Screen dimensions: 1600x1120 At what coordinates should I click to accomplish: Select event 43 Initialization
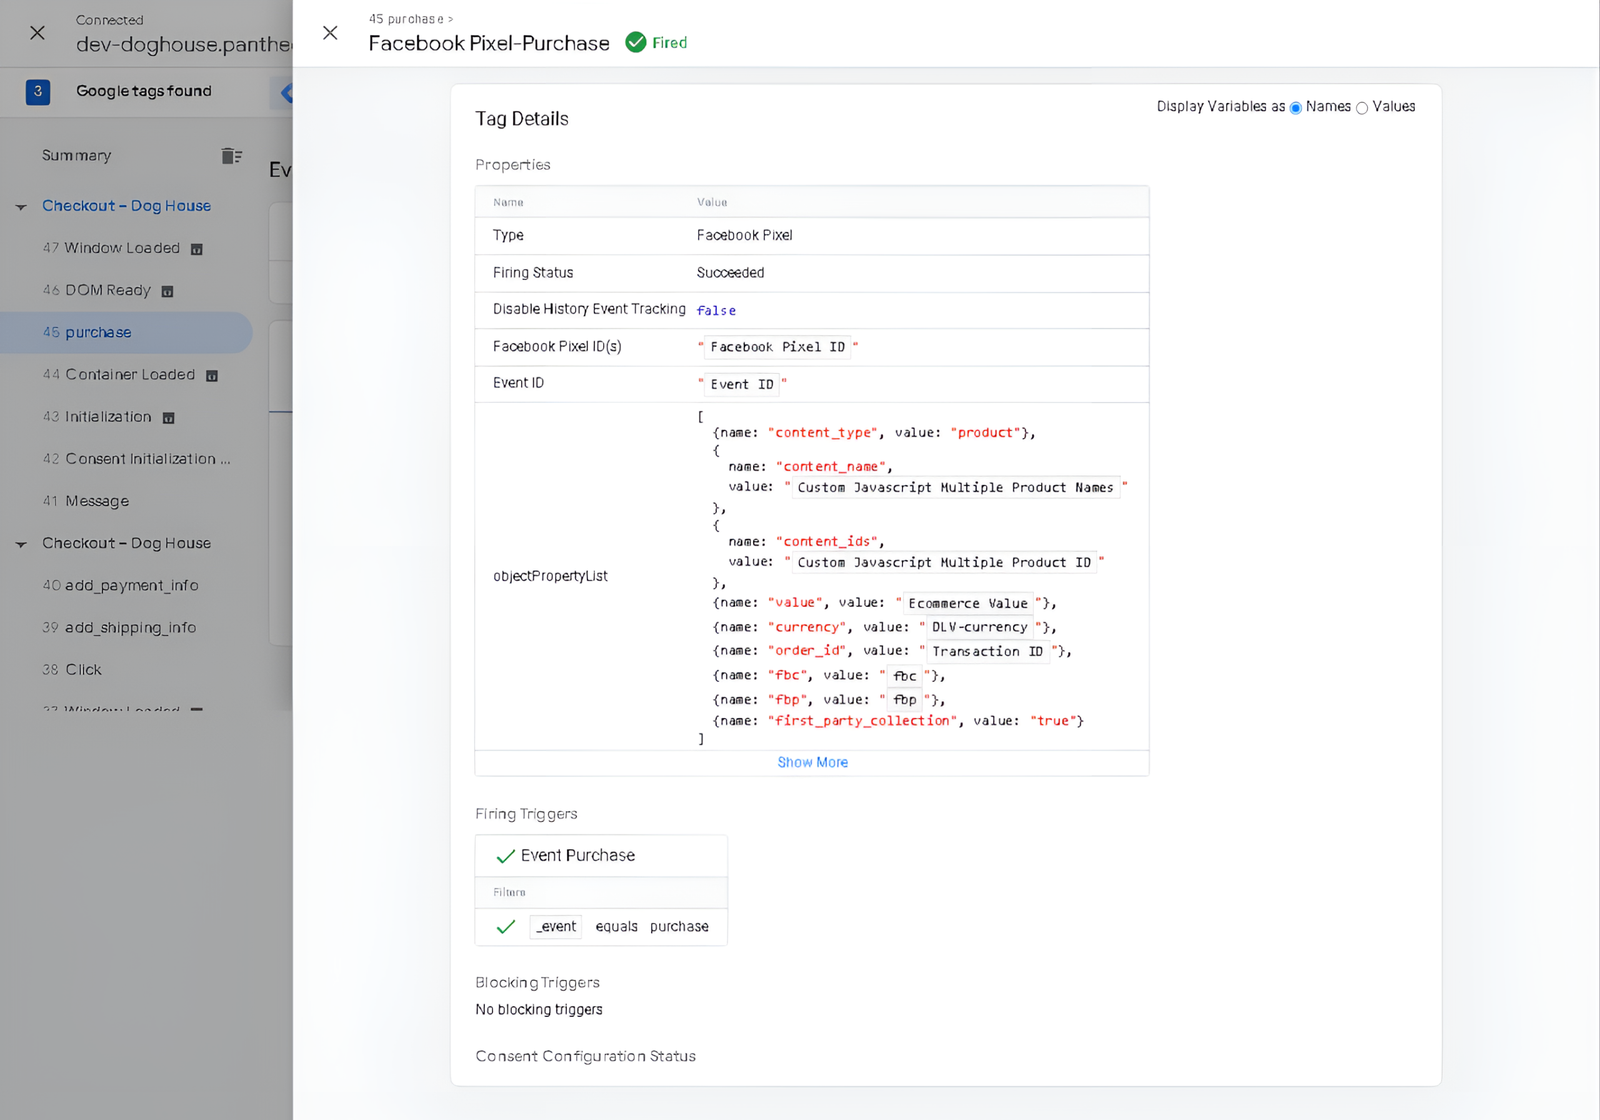[97, 417]
